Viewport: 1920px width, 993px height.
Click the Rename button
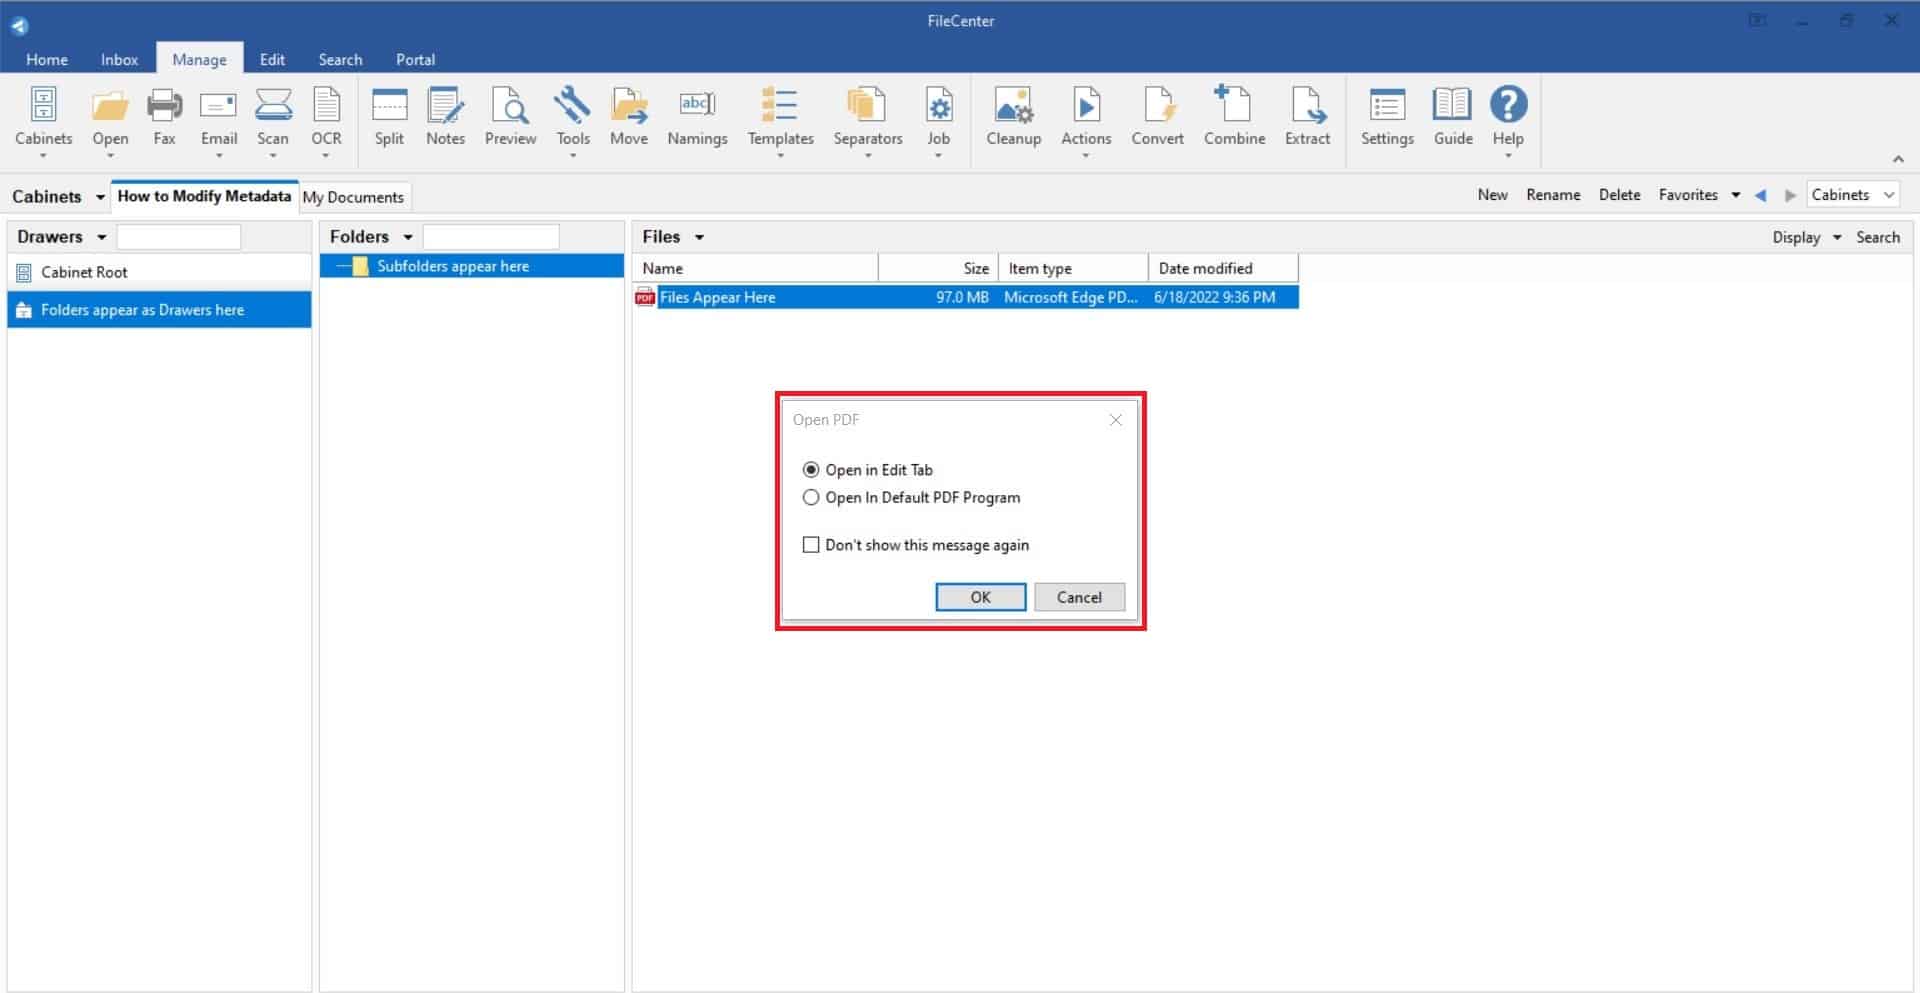1553,195
